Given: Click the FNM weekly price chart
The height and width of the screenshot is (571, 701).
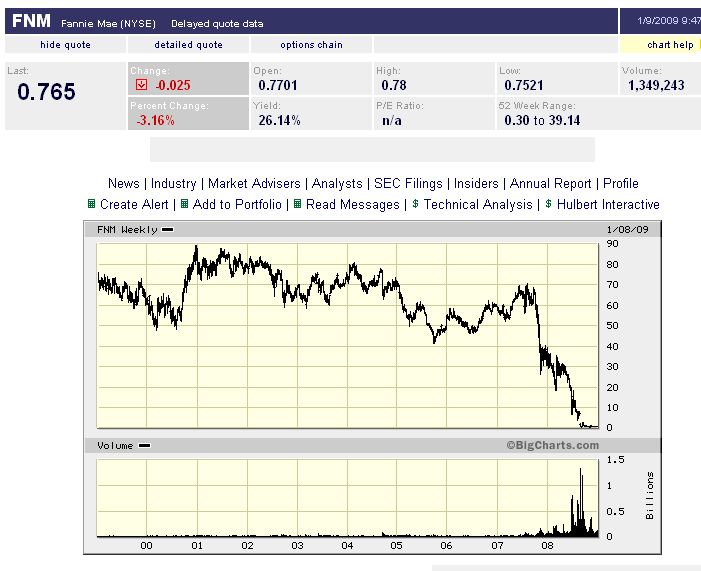Looking at the screenshot, I should 347,335.
